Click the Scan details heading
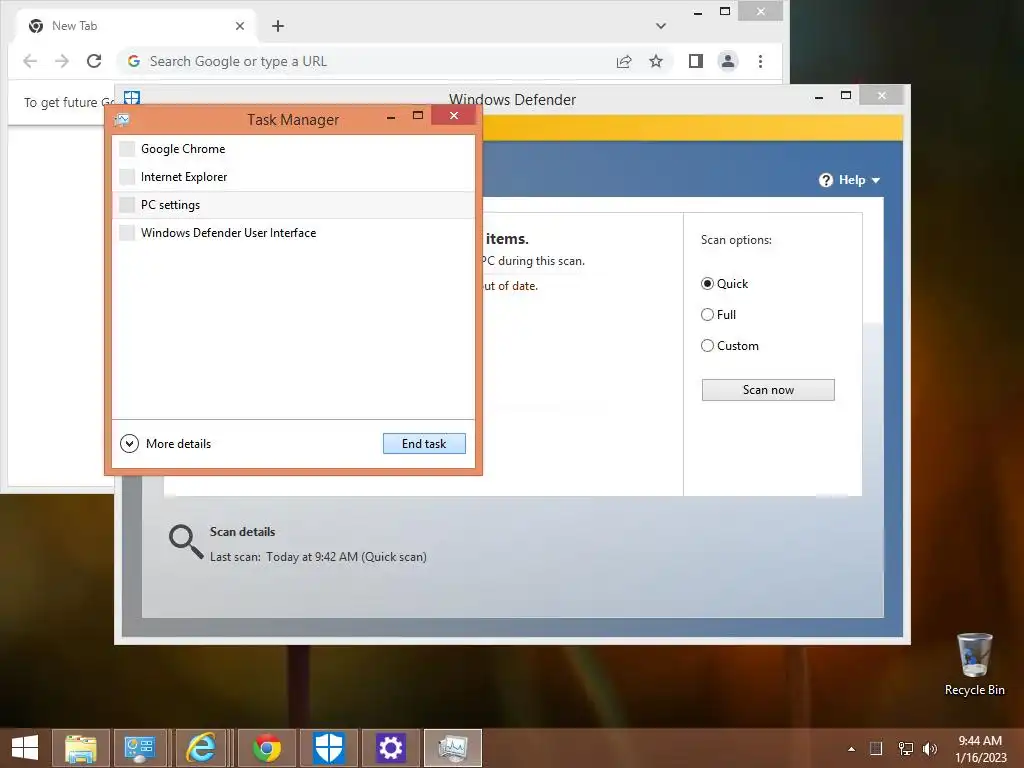Screen dimensions: 1024x768 coord(242,532)
